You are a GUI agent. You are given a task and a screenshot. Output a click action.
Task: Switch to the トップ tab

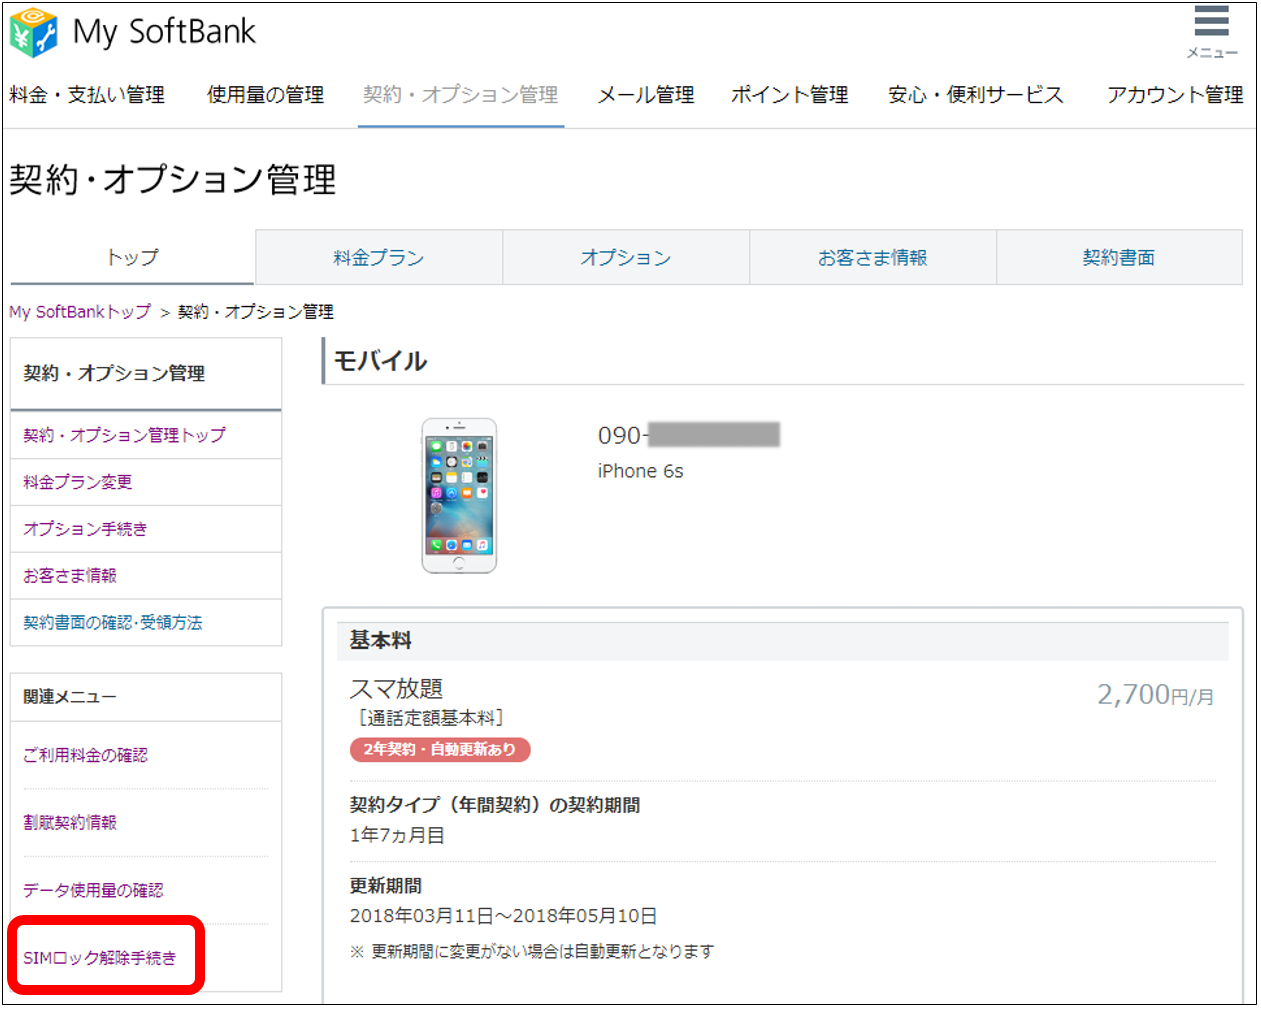pos(132,257)
